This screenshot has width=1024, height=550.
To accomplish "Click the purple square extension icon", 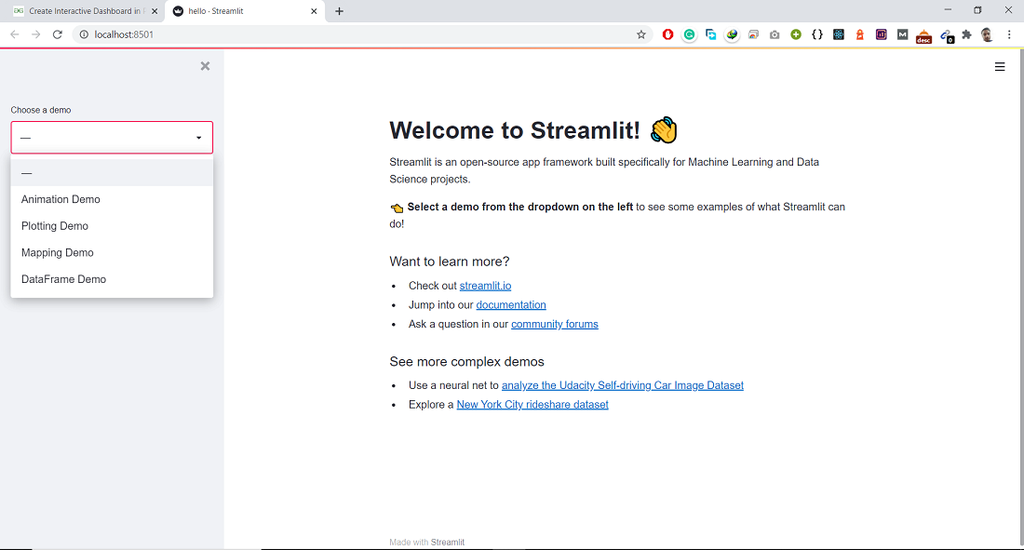I will pos(881,35).
